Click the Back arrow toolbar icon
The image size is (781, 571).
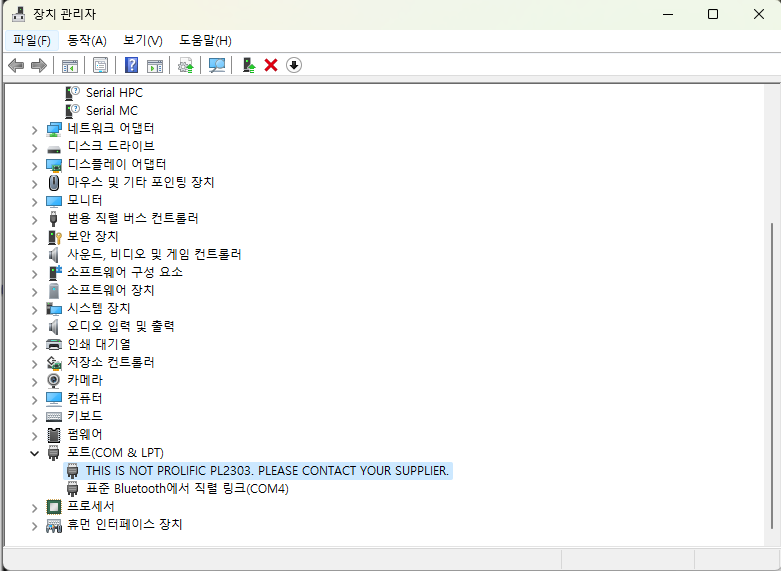[x=16, y=65]
